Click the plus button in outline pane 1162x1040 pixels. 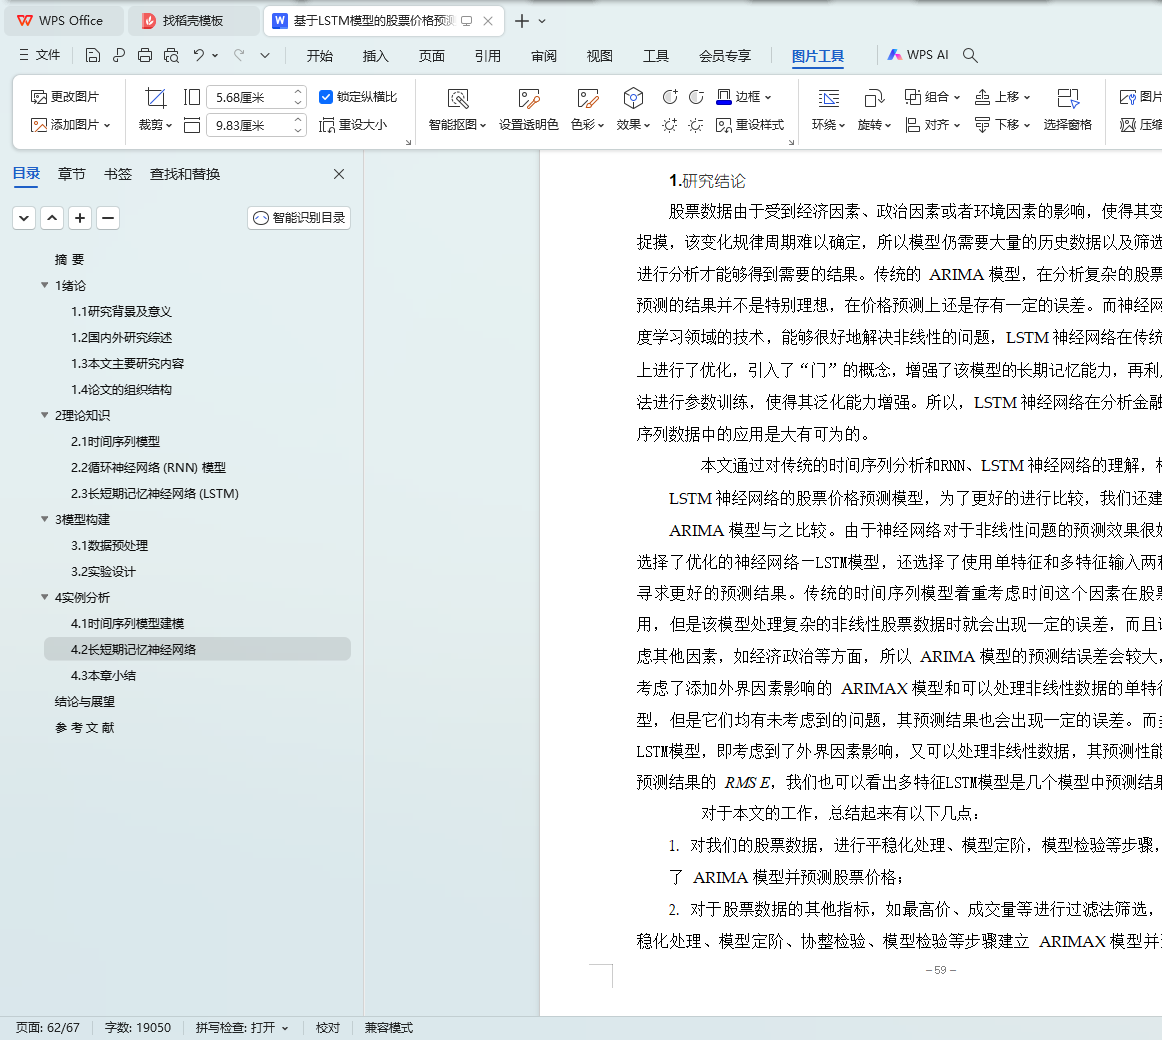(x=80, y=218)
